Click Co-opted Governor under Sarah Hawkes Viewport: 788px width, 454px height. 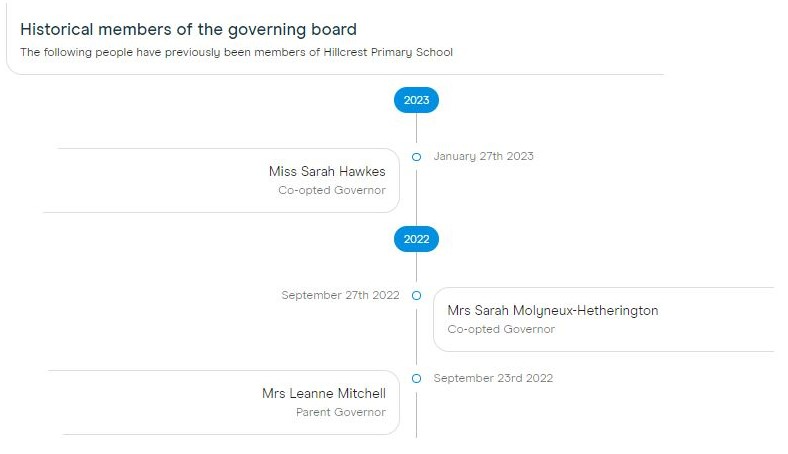(x=332, y=190)
